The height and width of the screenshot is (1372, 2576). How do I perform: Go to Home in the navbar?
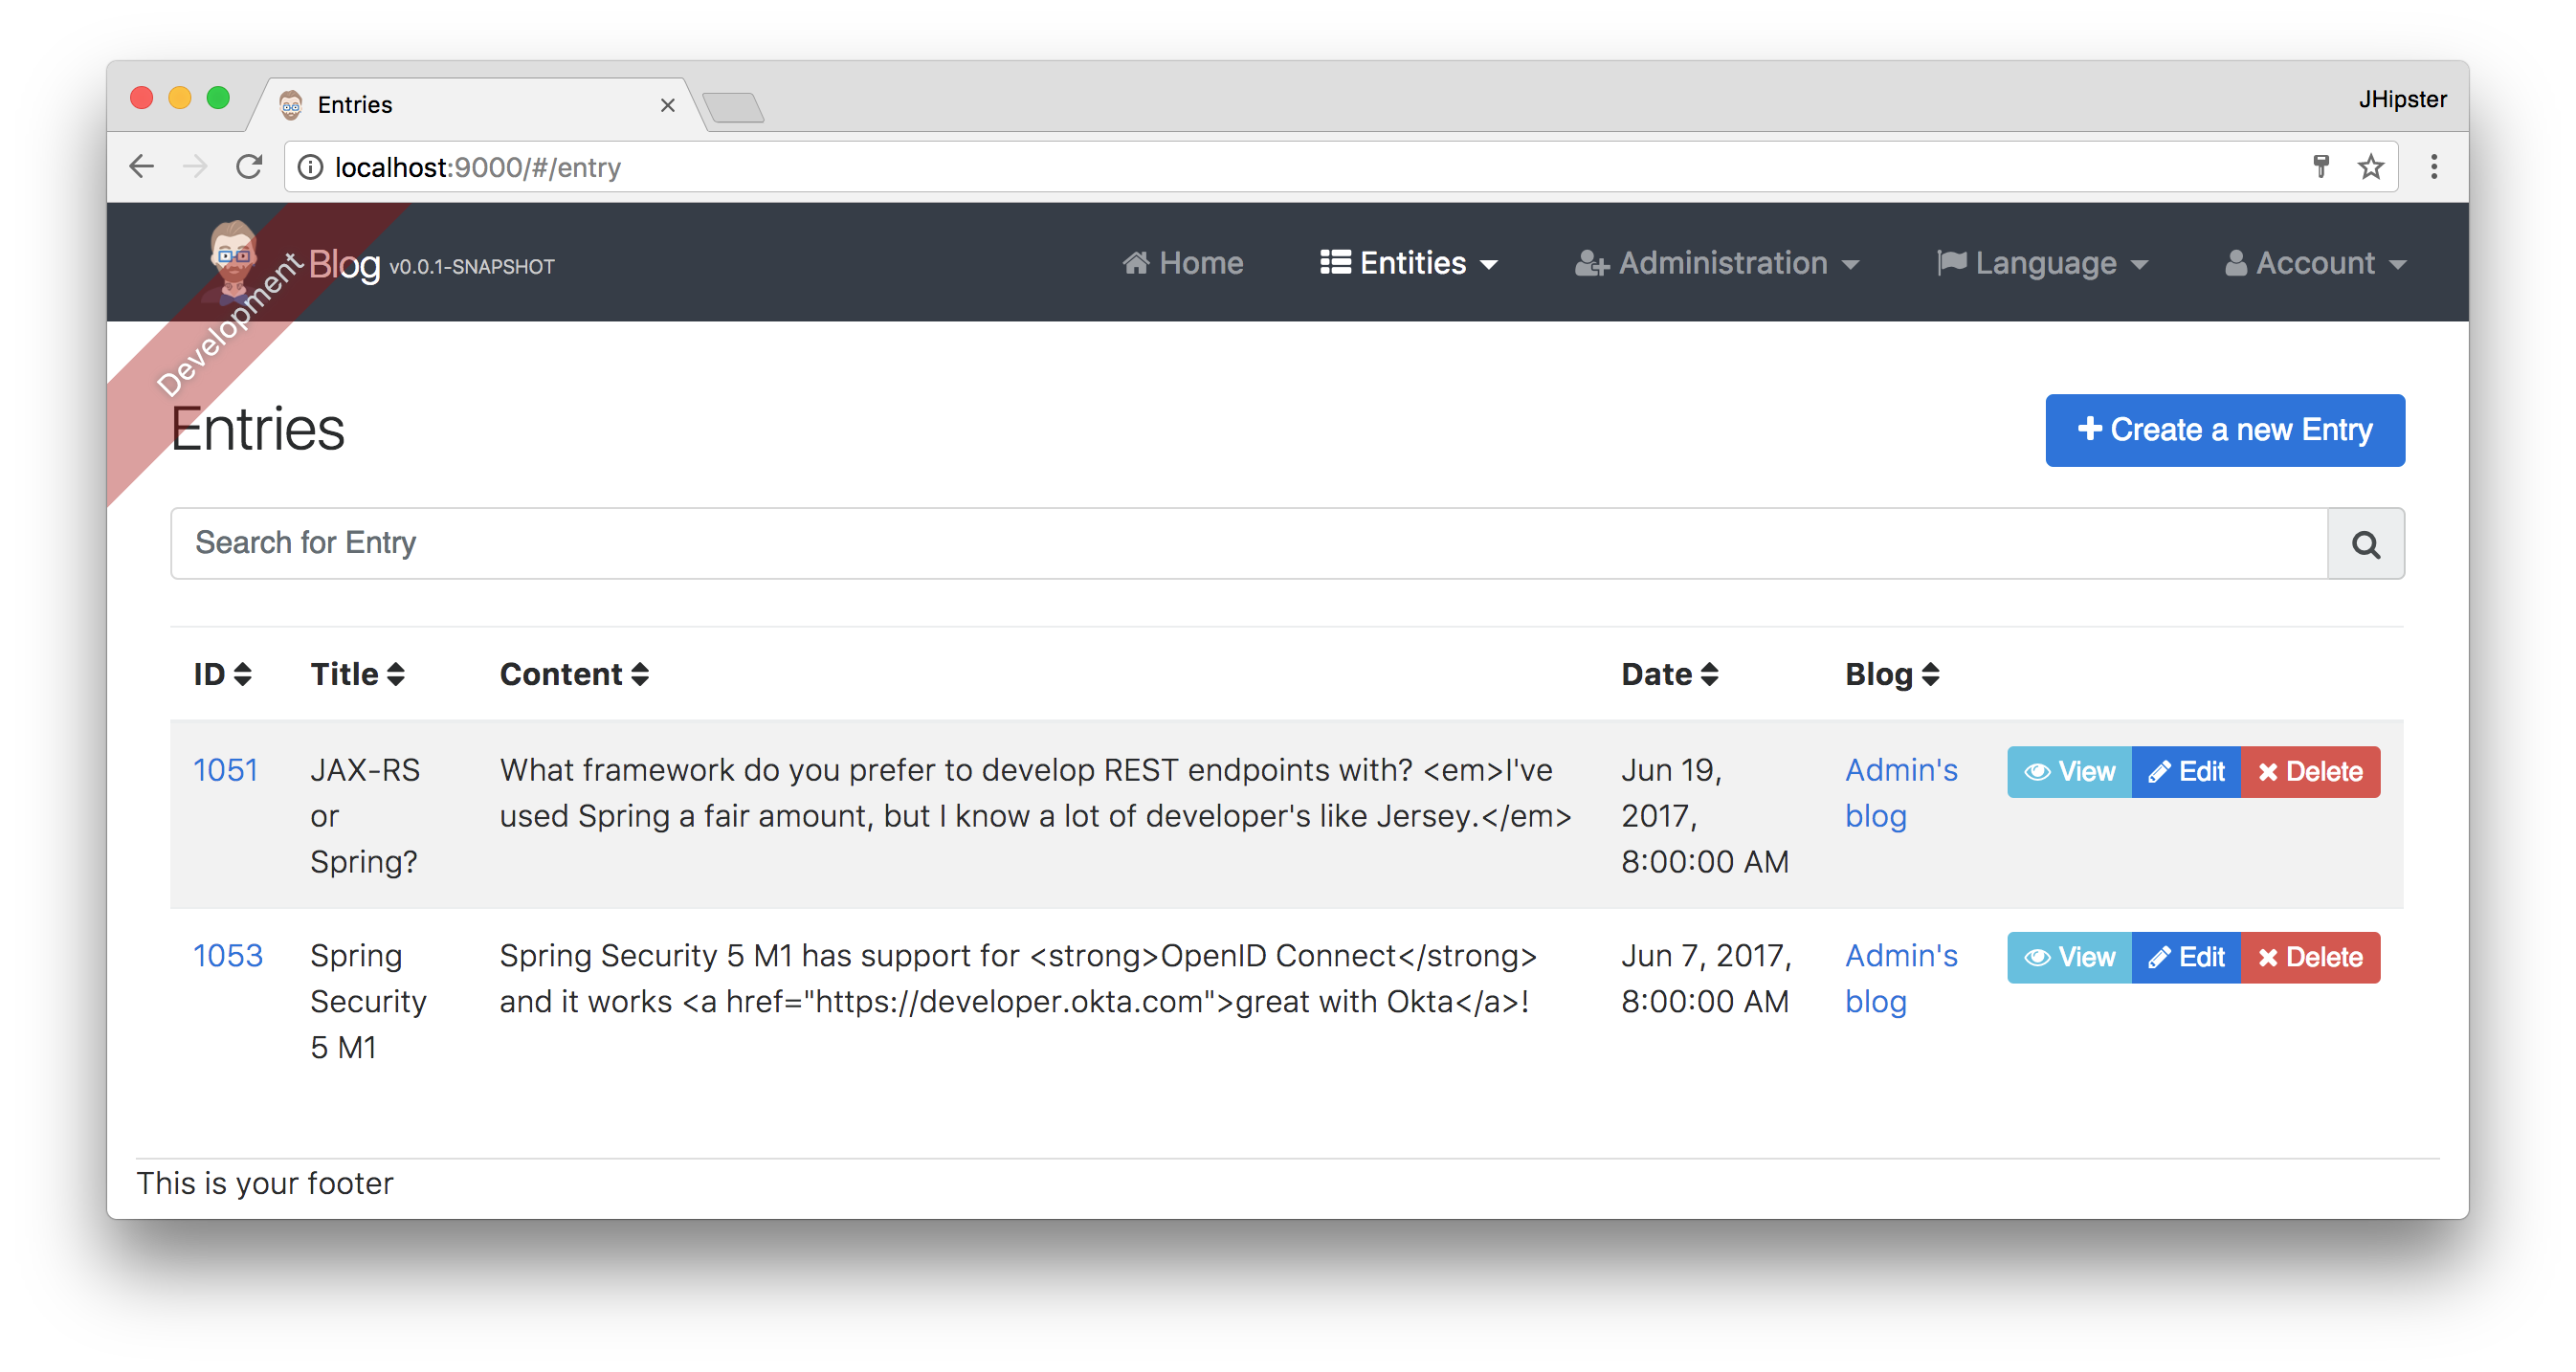coord(1183,263)
